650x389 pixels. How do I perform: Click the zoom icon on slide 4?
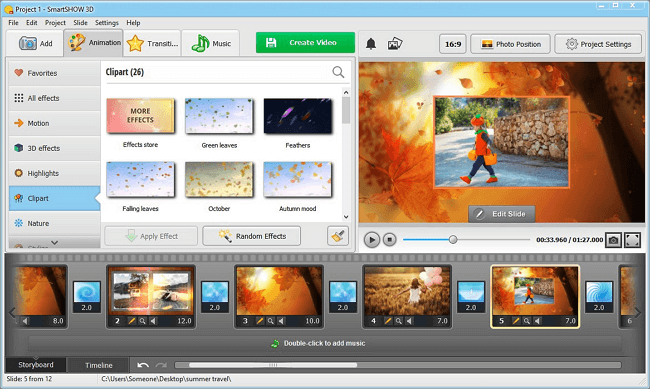point(398,321)
